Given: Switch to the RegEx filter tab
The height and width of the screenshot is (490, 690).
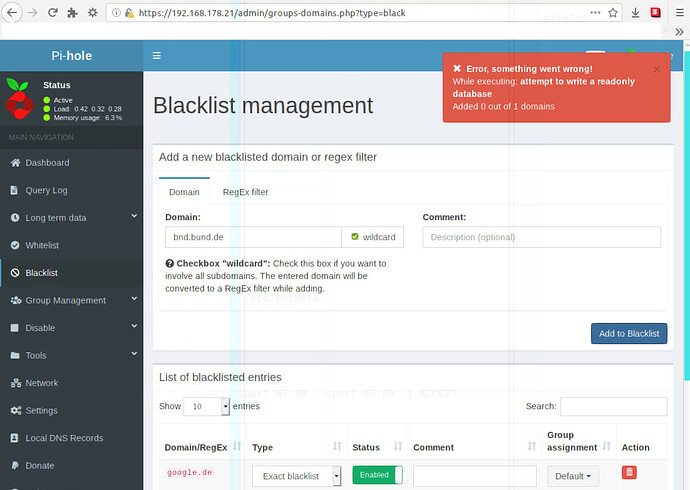Looking at the screenshot, I should (245, 192).
